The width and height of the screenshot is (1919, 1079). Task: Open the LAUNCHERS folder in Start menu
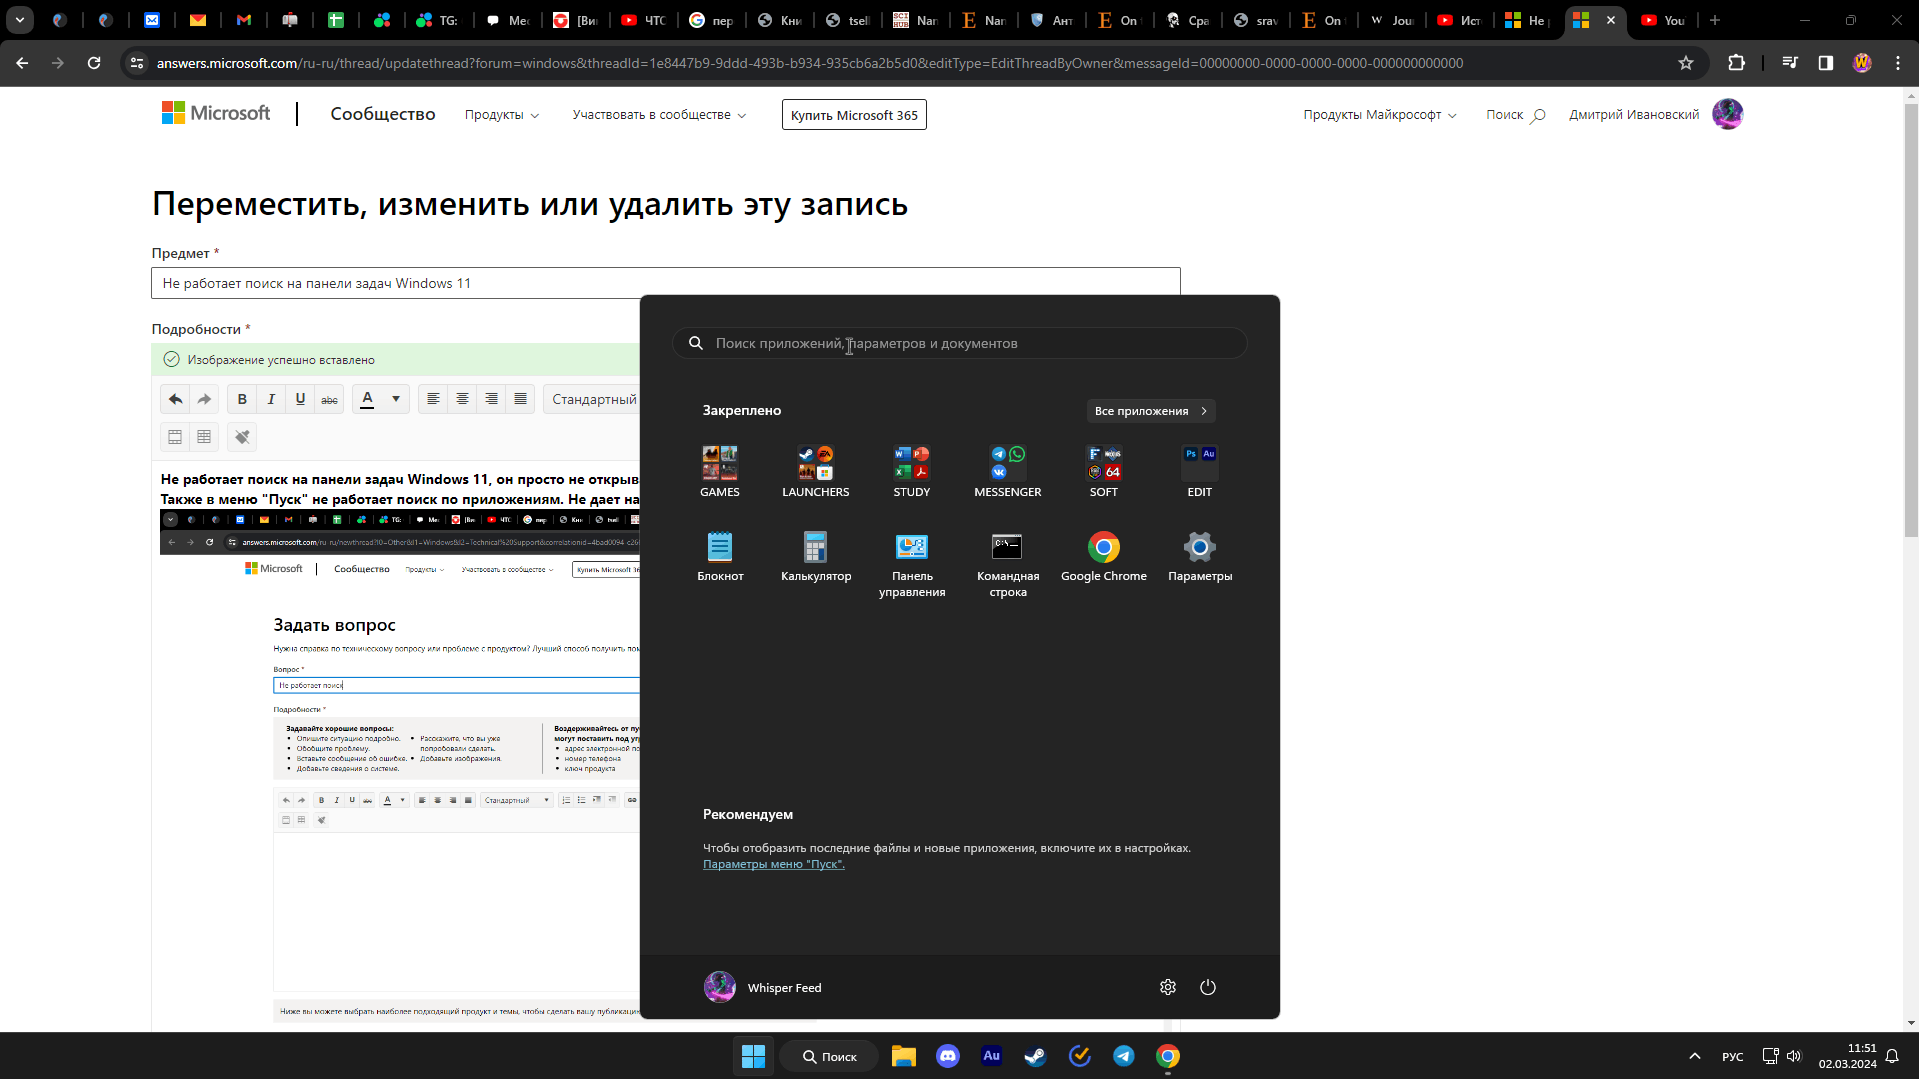(815, 471)
